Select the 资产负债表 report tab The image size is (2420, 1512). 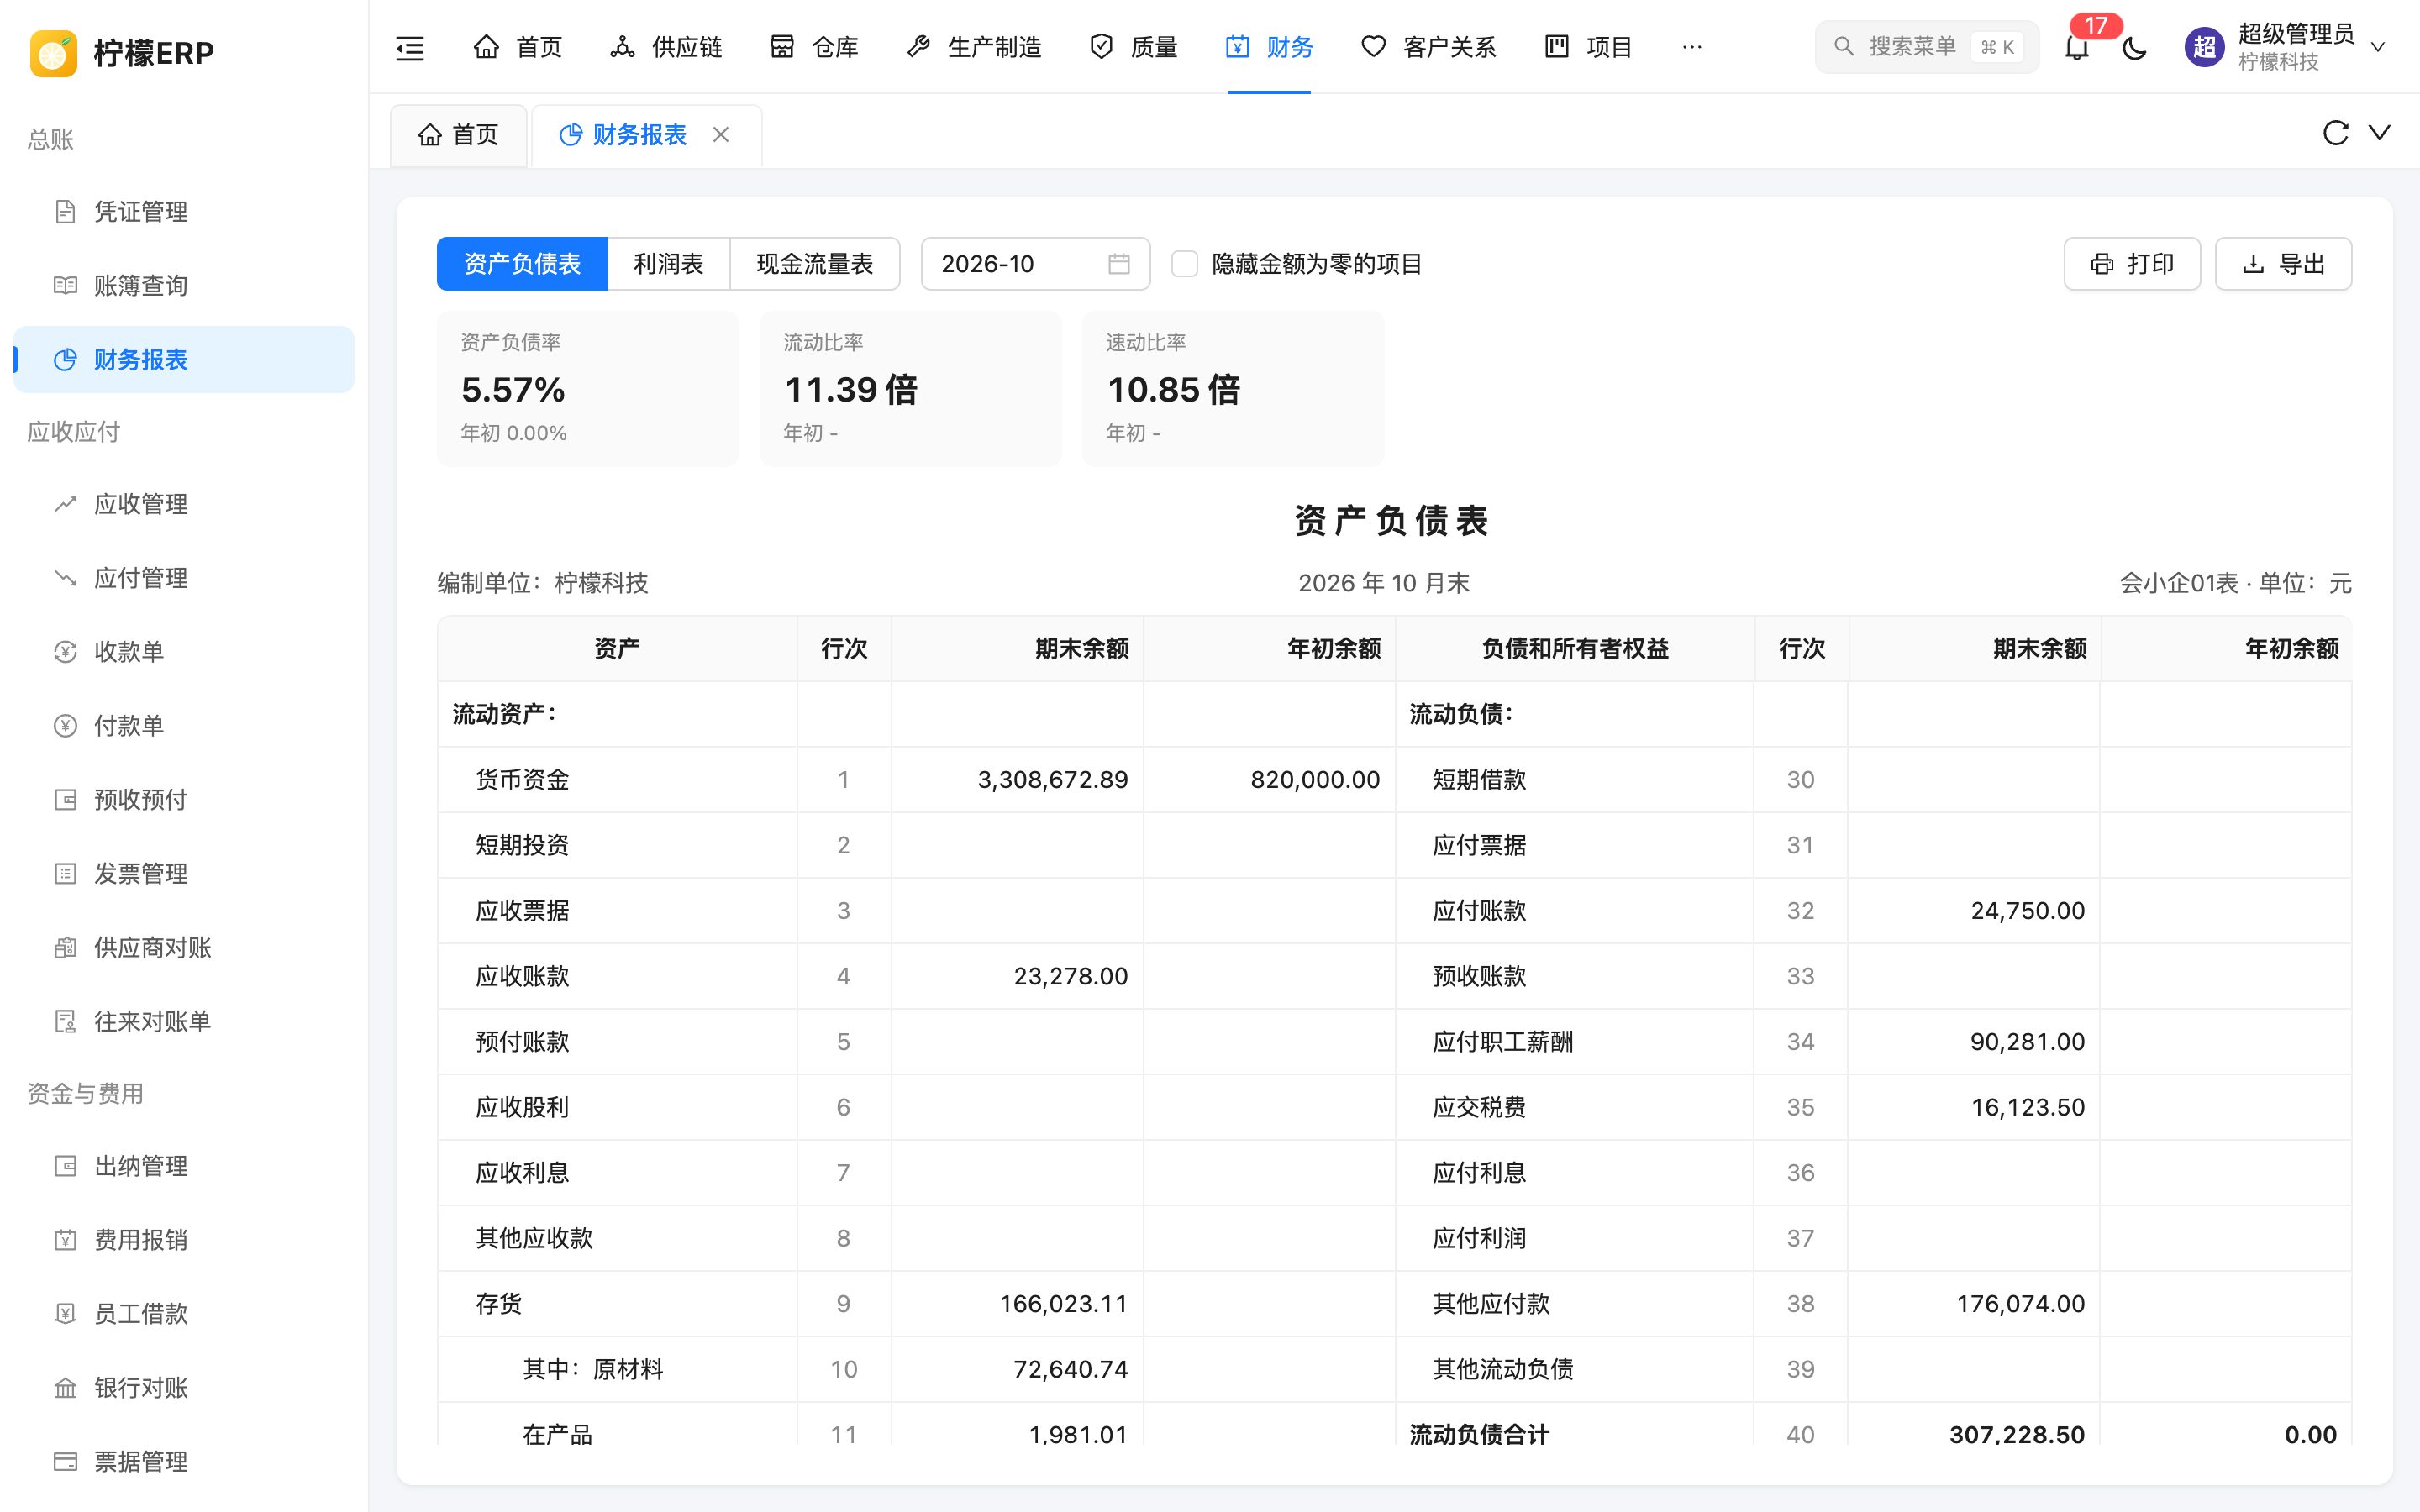(522, 264)
